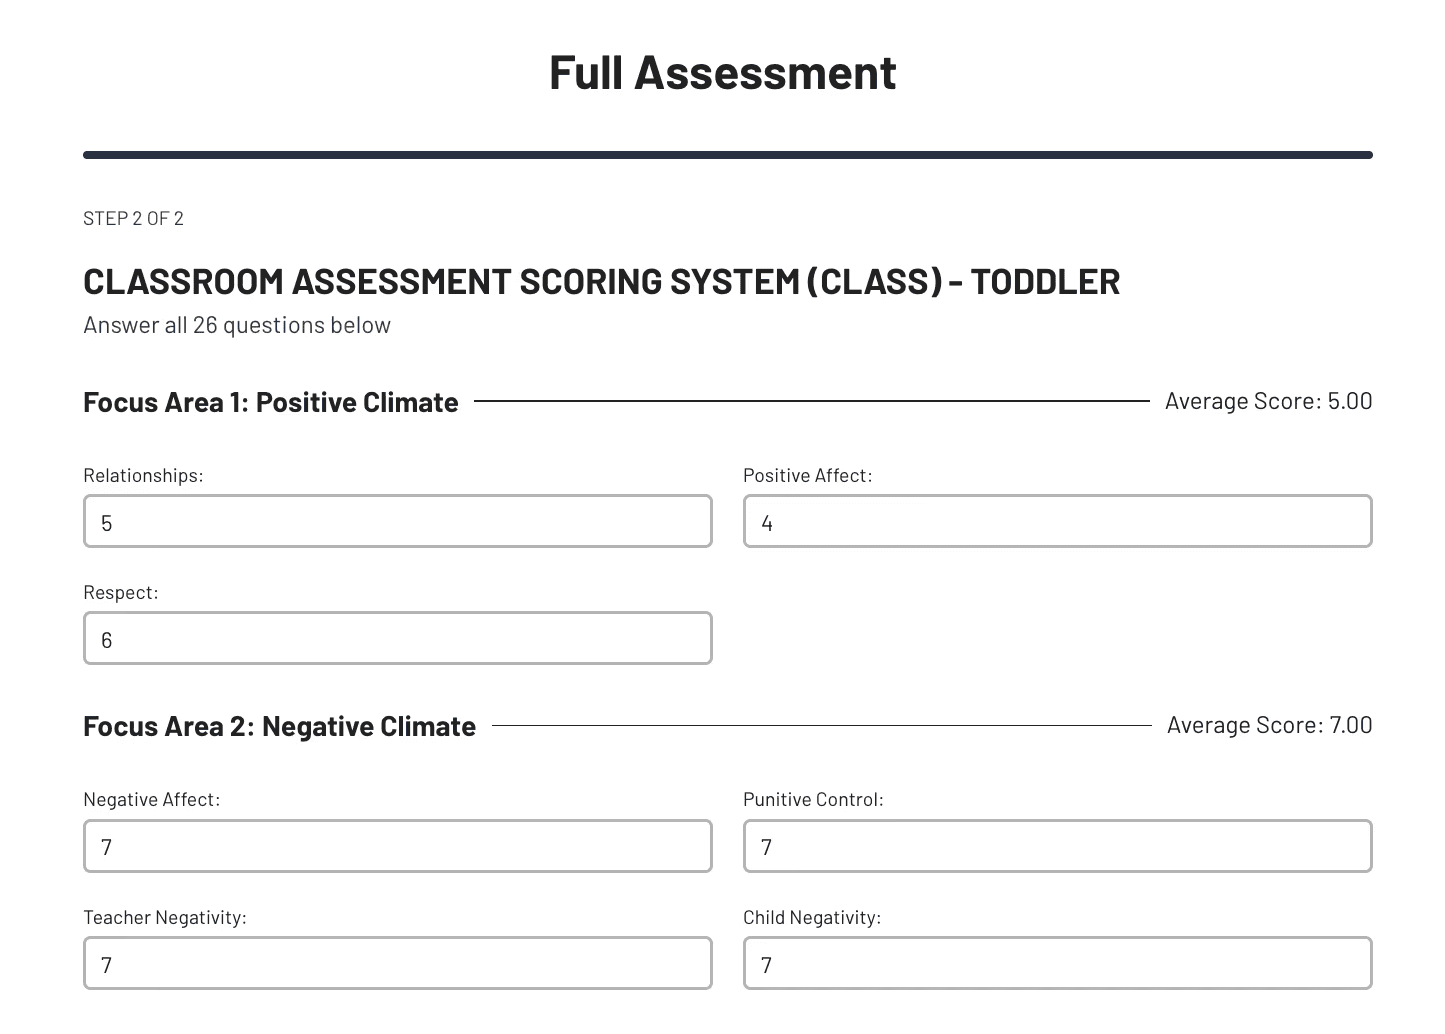The image size is (1445, 1034).
Task: Click the Average Score: 5.00 text
Action: point(1268,401)
